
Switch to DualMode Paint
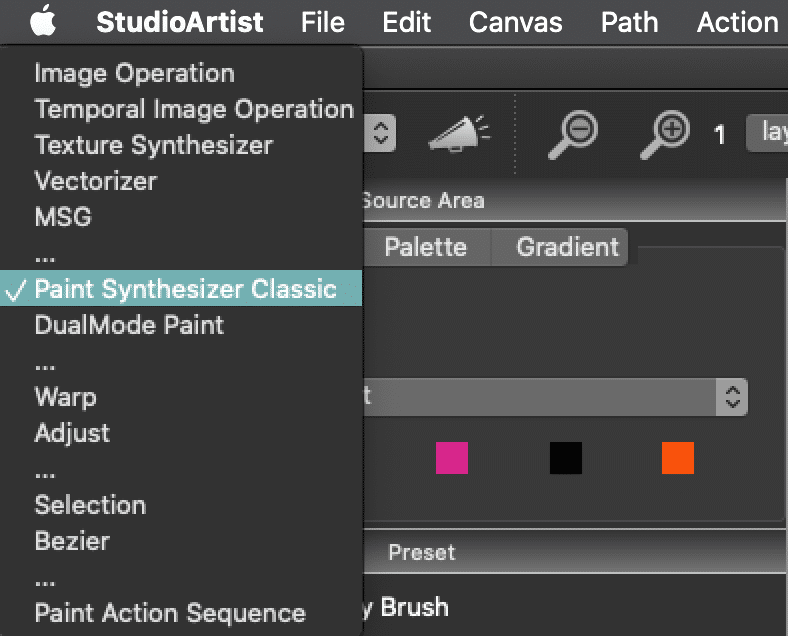pyautogui.click(x=181, y=325)
